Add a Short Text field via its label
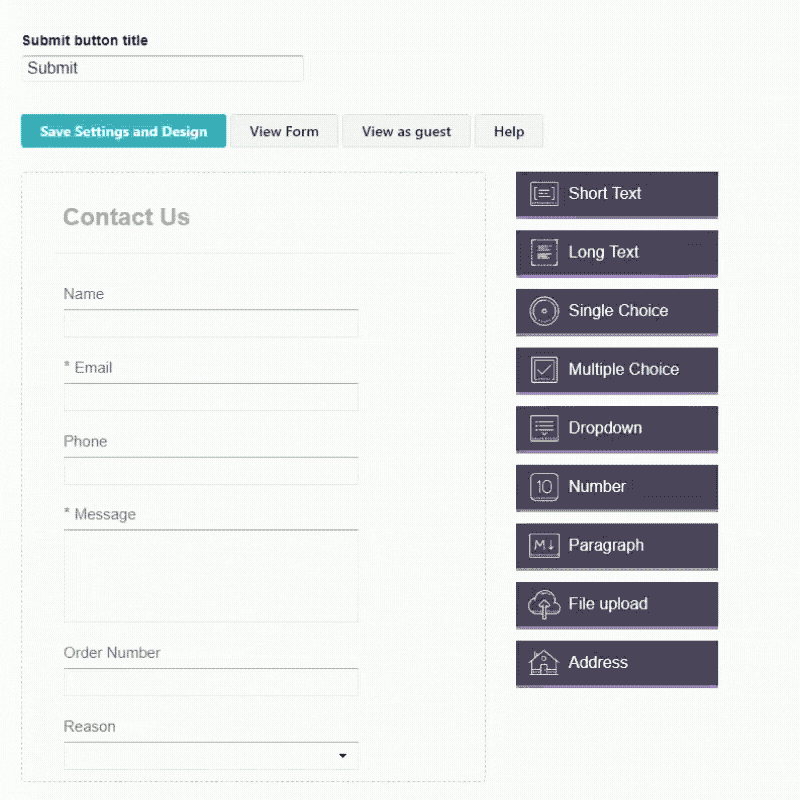This screenshot has width=800, height=800. pyautogui.click(x=605, y=193)
